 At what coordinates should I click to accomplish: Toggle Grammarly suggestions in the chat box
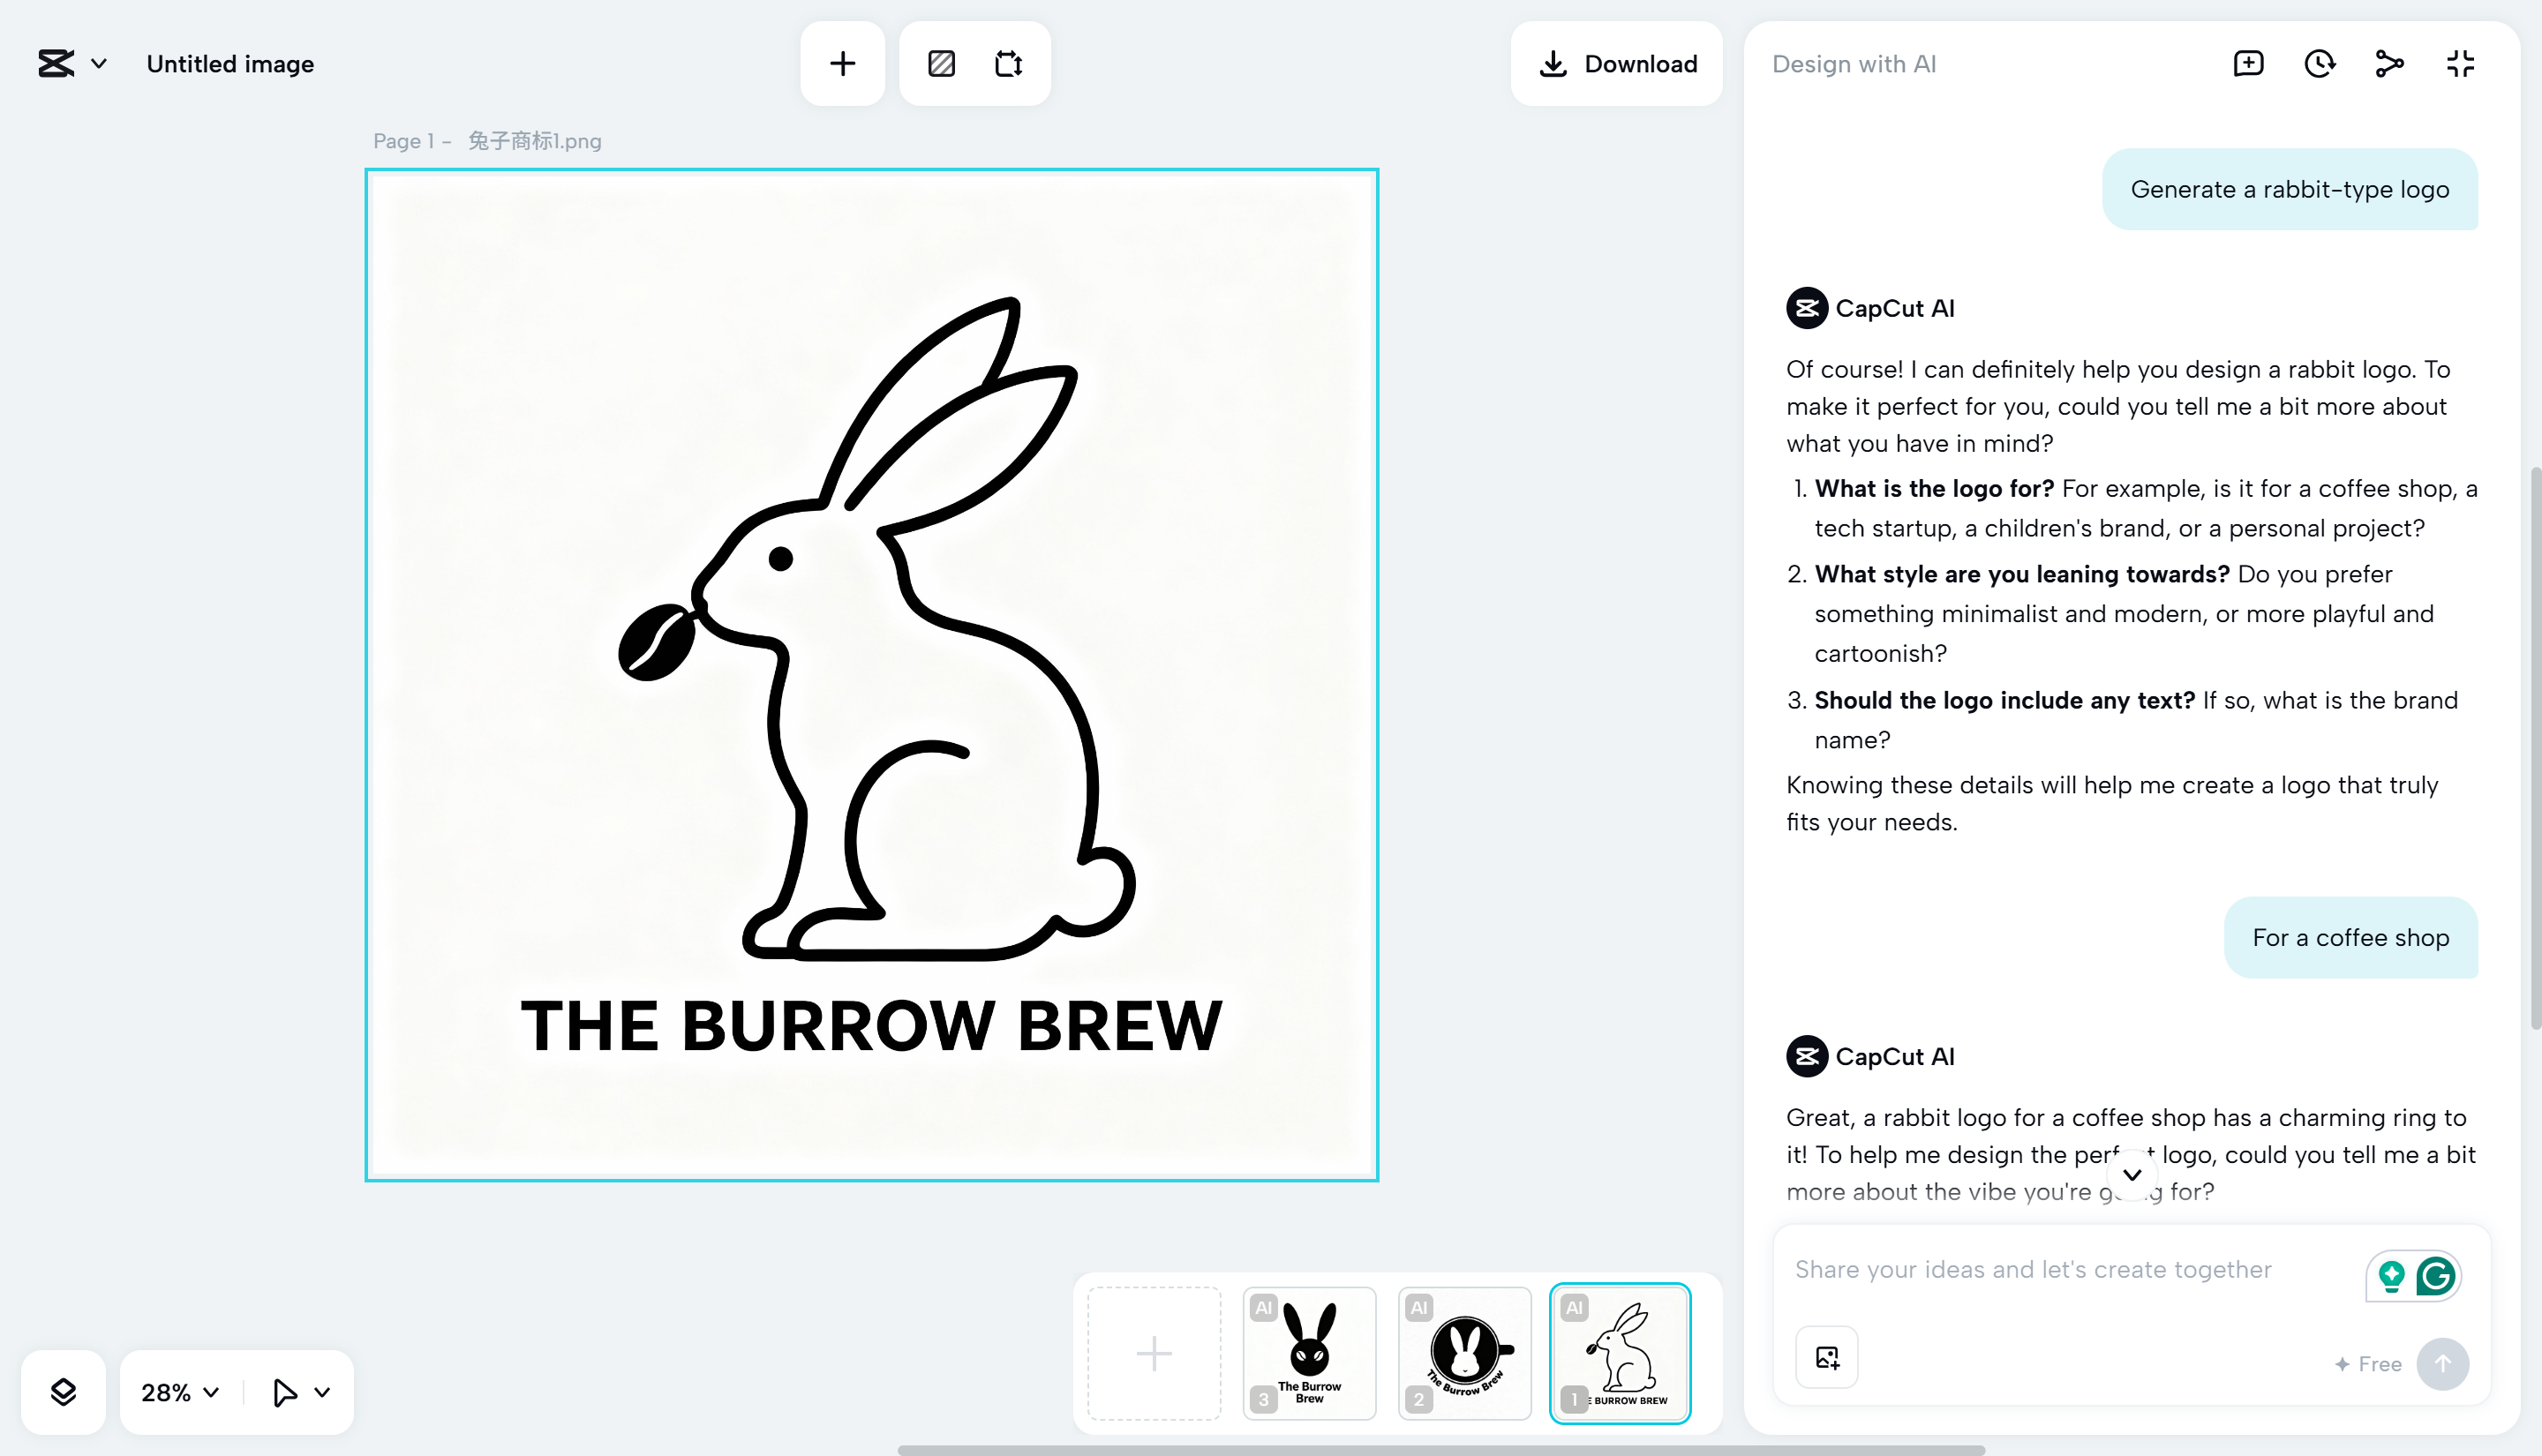click(2437, 1276)
